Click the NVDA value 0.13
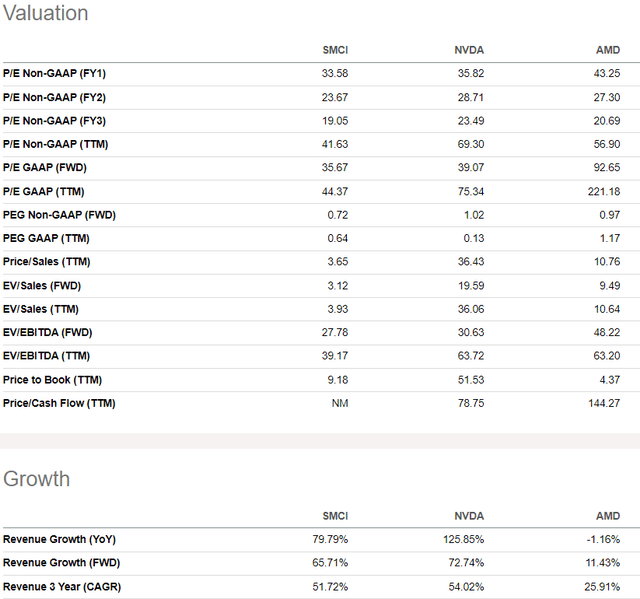The image size is (640, 599). pyautogui.click(x=474, y=238)
